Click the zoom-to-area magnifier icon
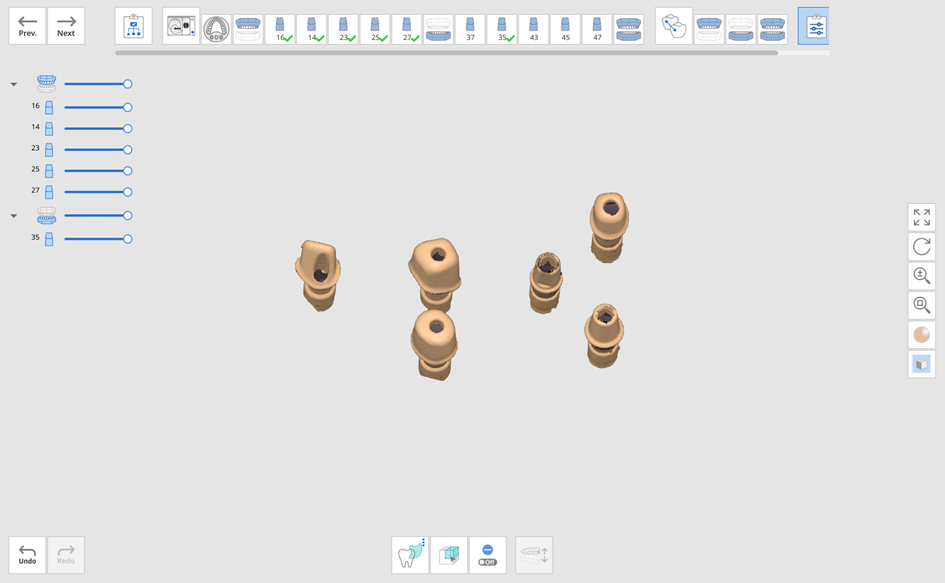 point(921,305)
